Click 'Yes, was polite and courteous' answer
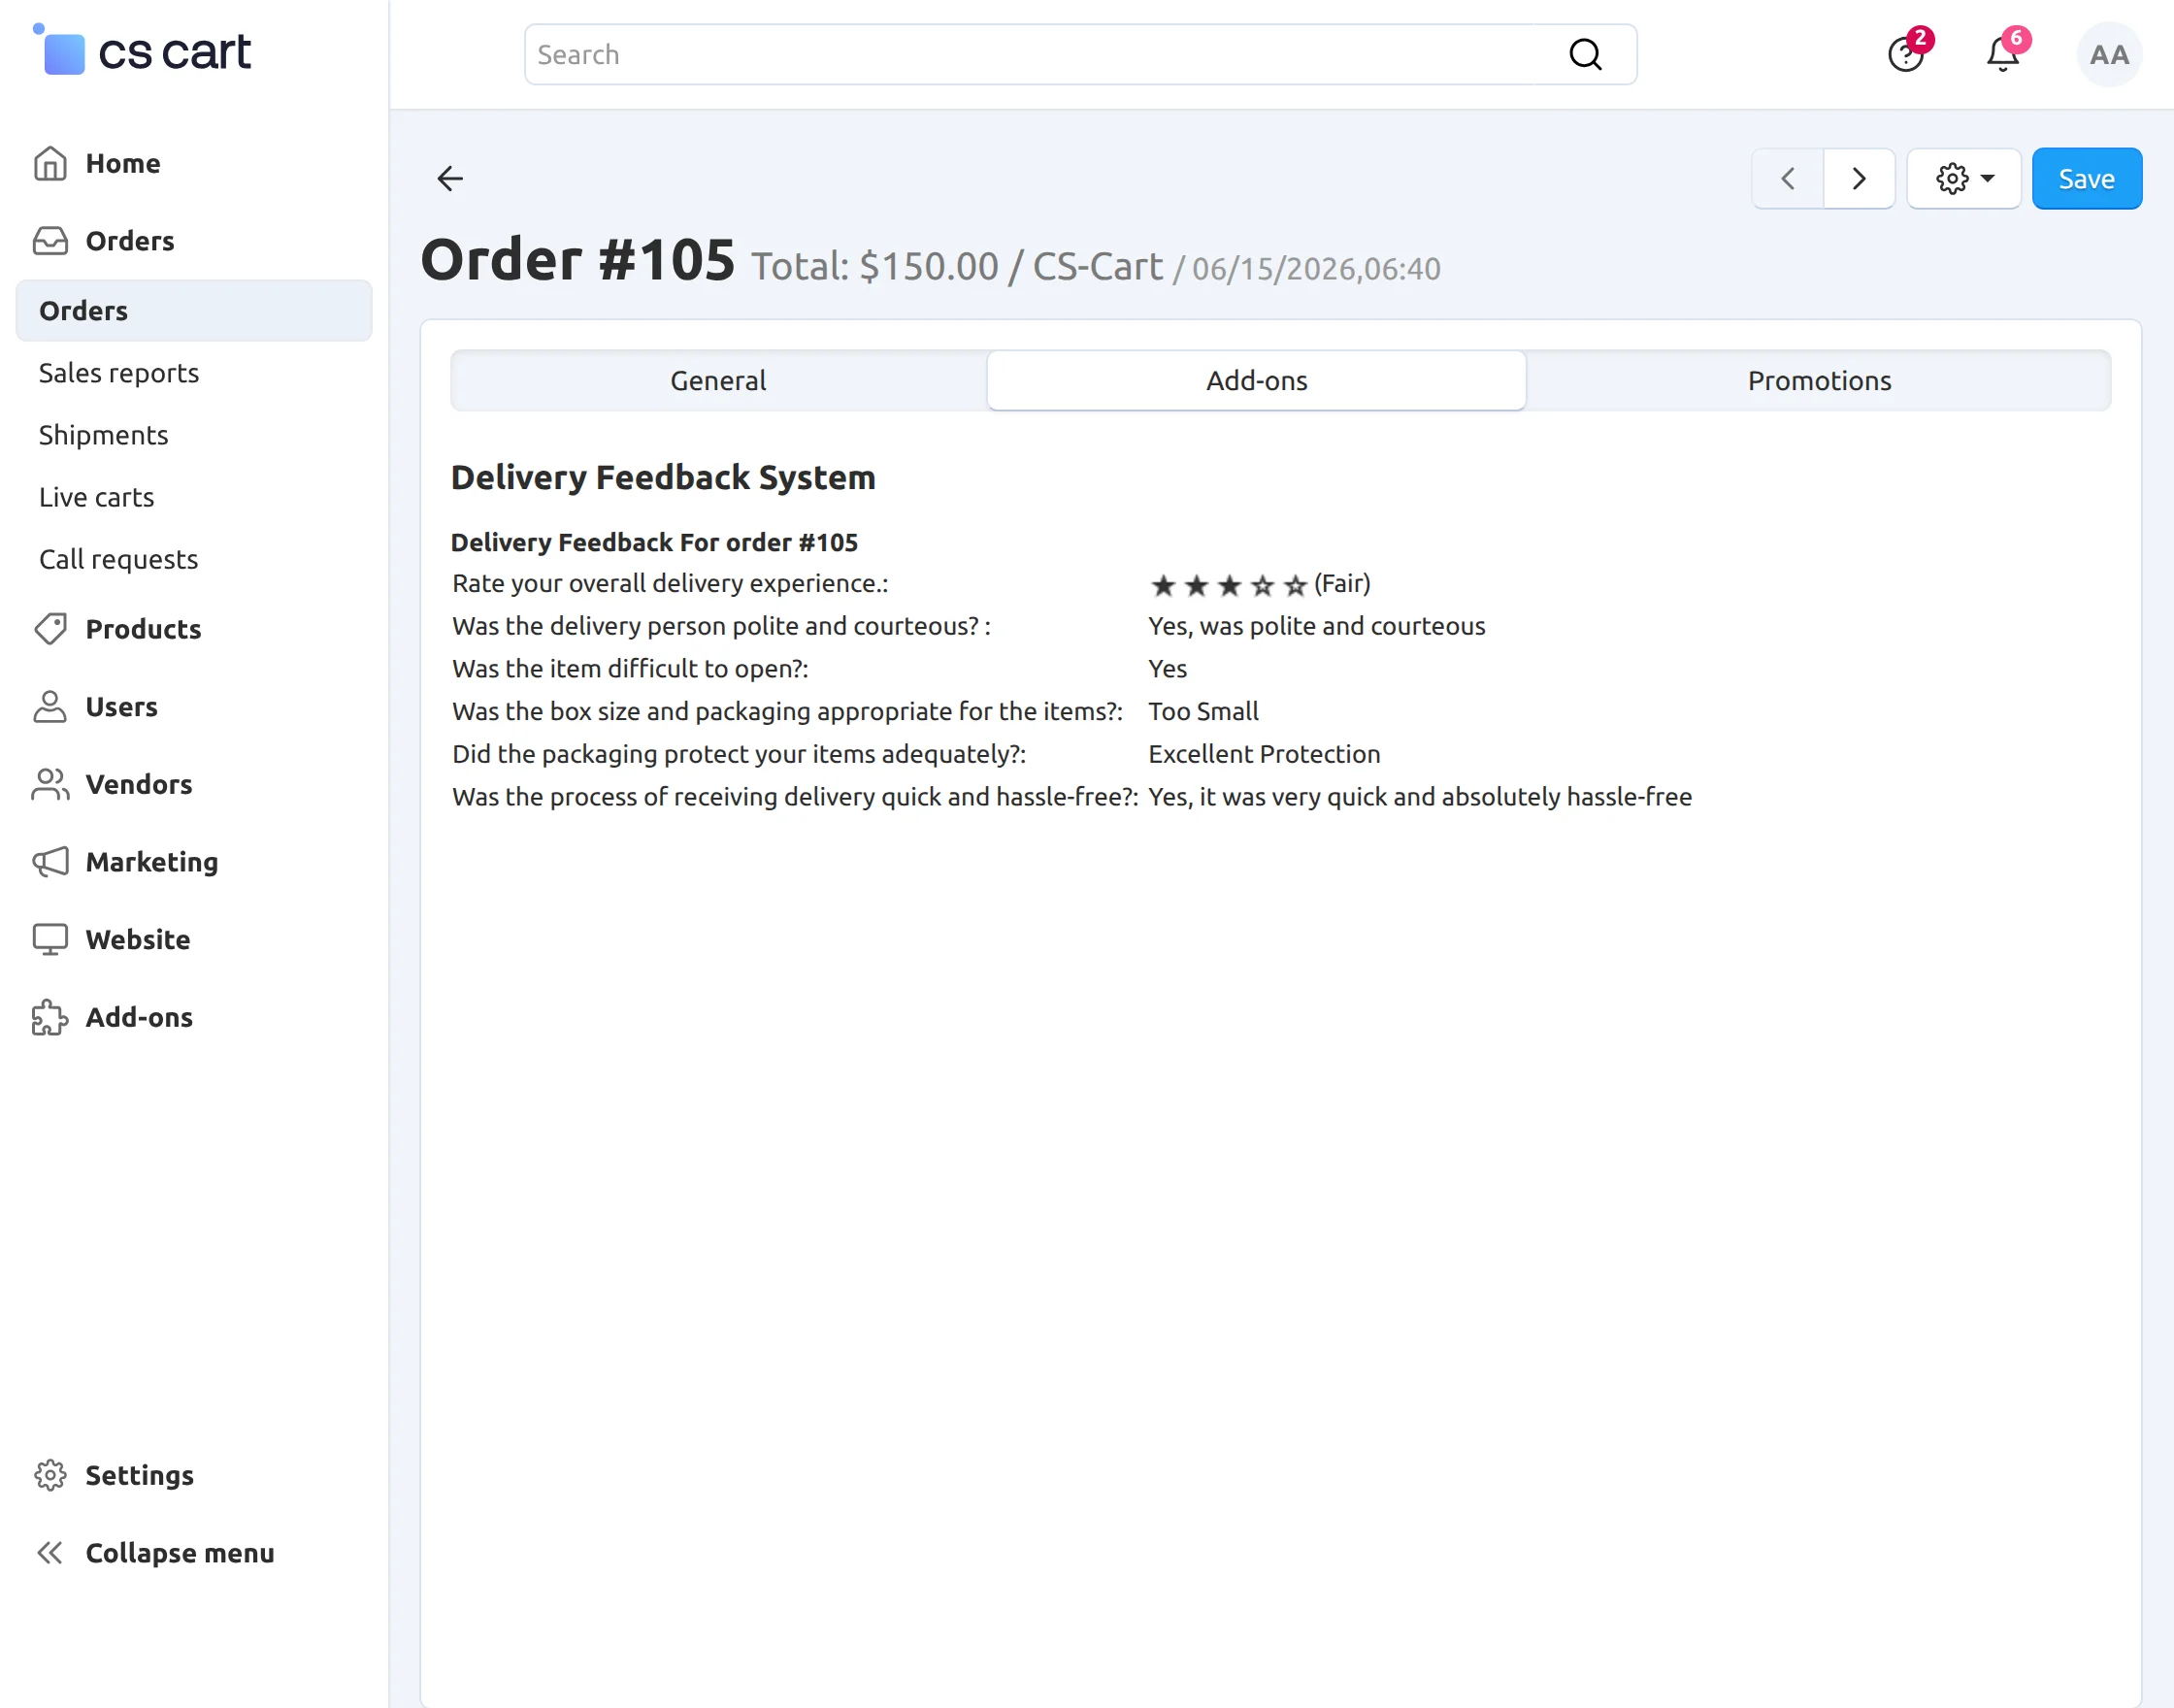Screen dimensions: 2174x1708 point(1317,627)
